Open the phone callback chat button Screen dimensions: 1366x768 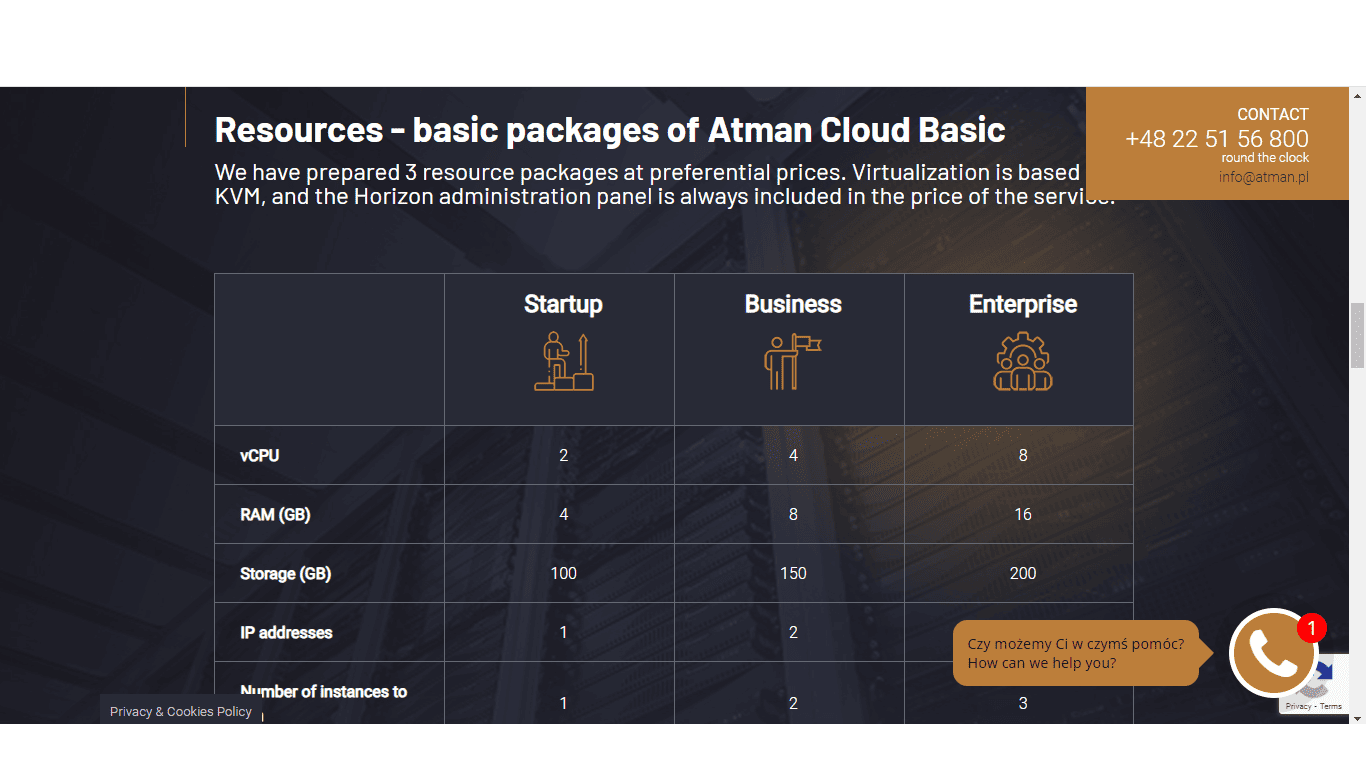[1273, 653]
